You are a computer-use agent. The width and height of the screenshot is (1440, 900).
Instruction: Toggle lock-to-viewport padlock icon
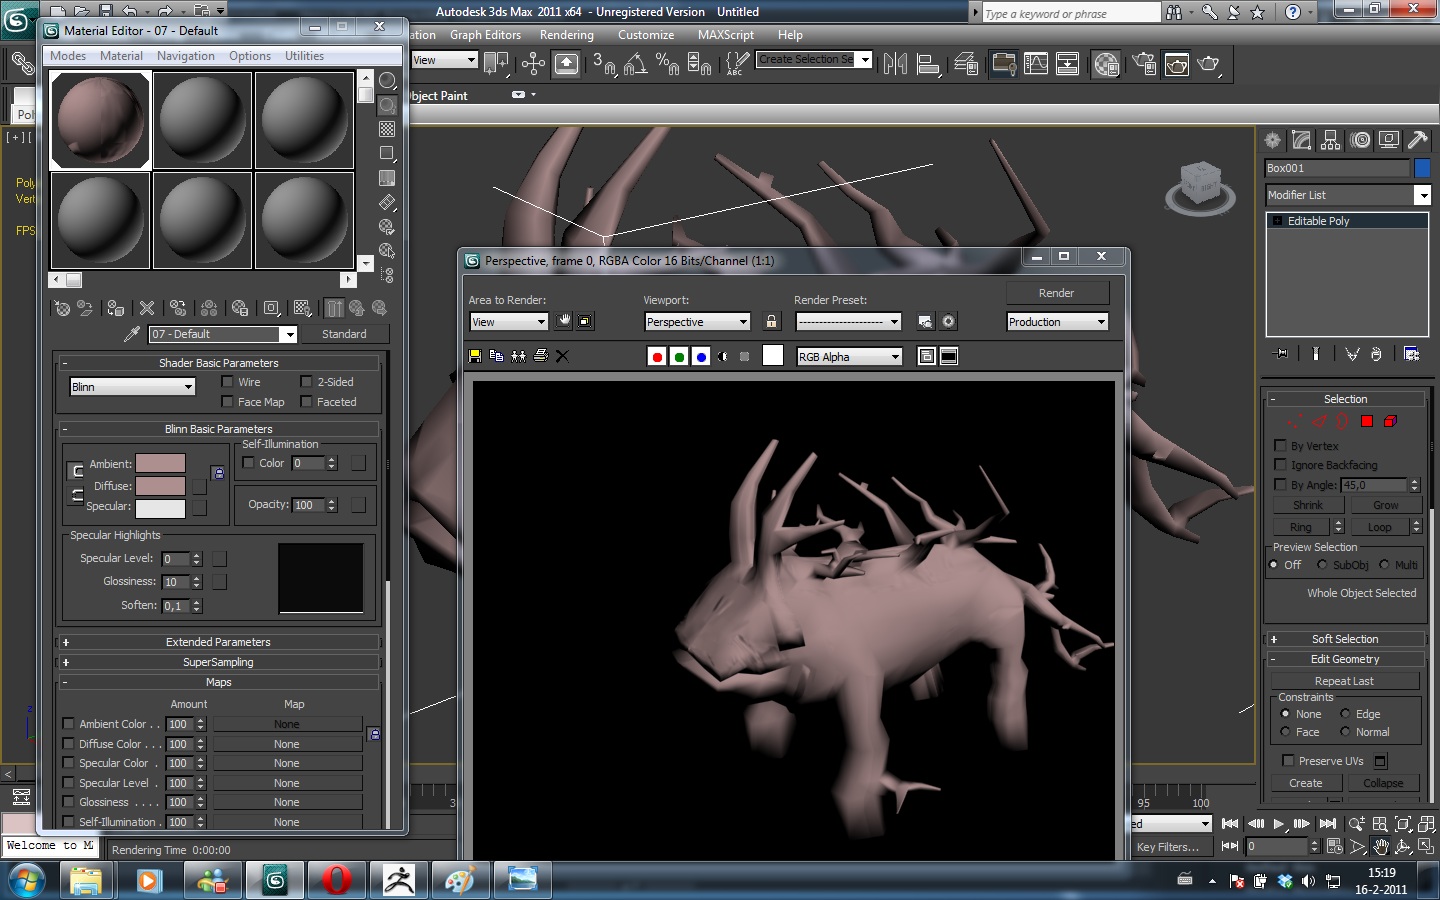tap(771, 322)
